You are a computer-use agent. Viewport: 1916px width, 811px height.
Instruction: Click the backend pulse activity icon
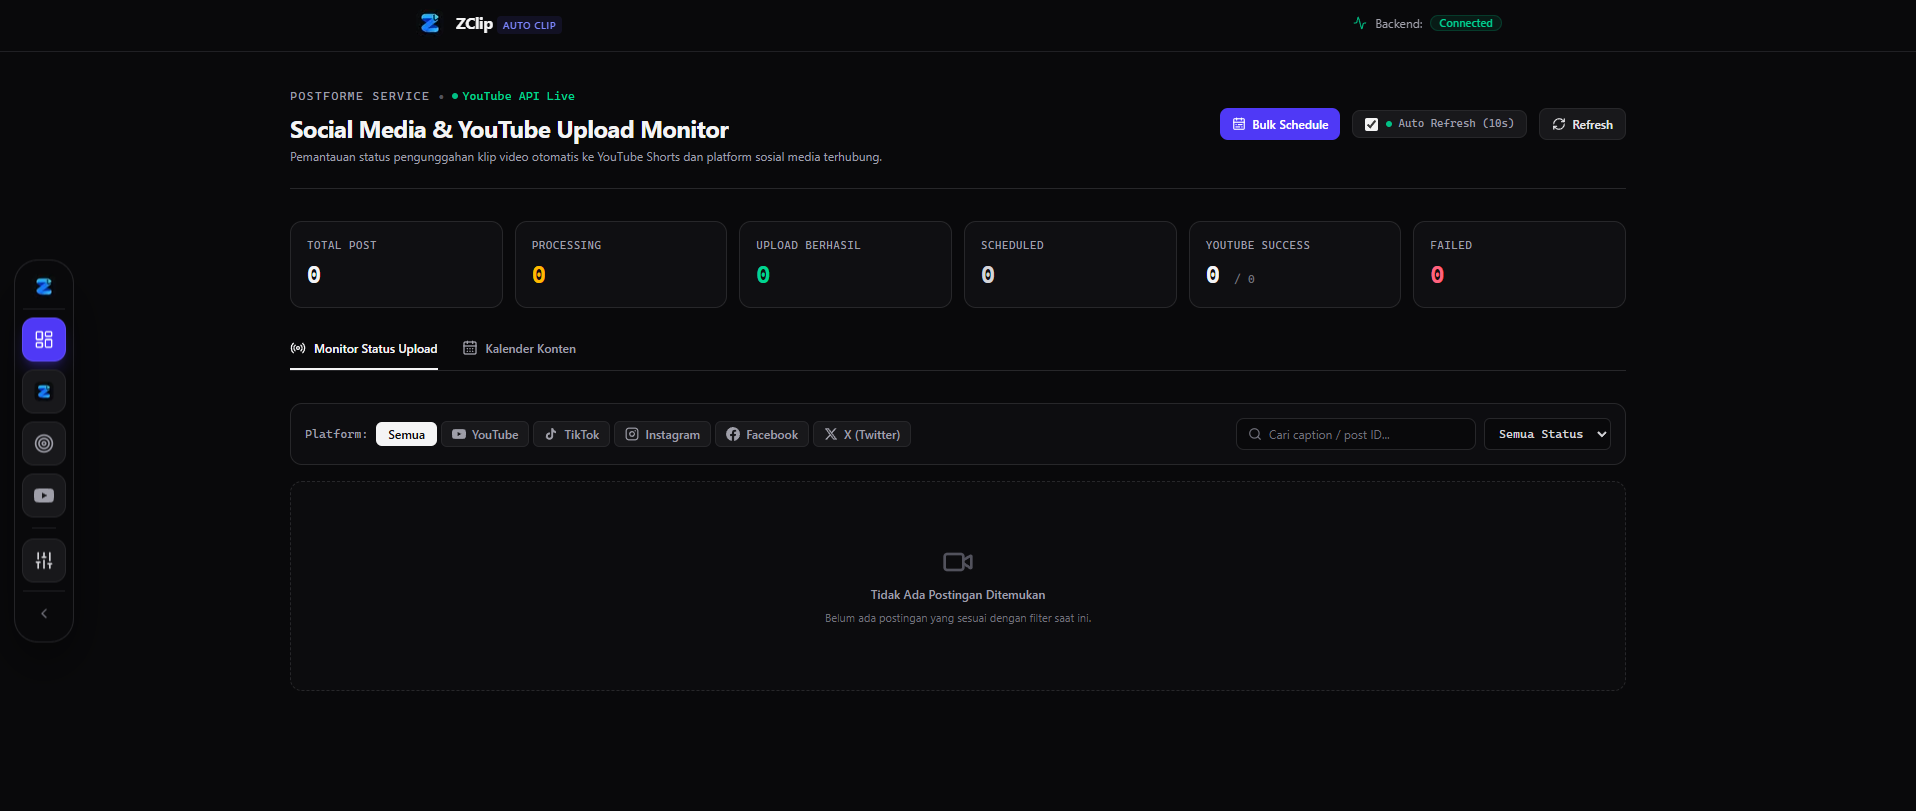(1360, 23)
